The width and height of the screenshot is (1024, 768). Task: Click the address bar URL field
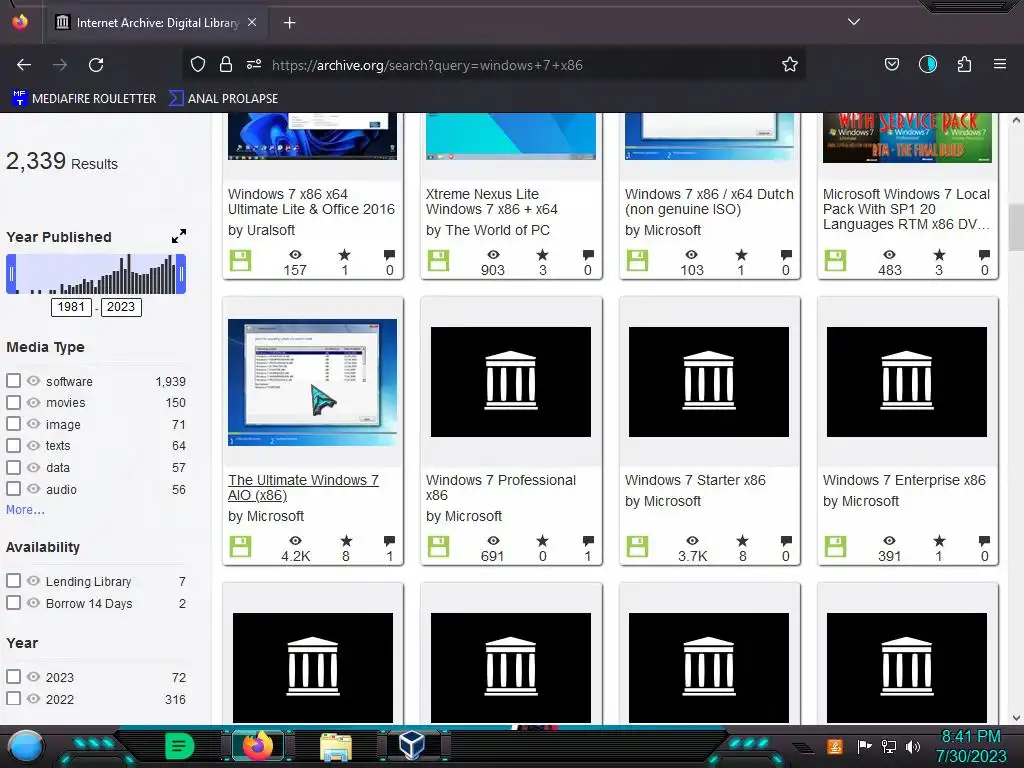[x=496, y=65]
